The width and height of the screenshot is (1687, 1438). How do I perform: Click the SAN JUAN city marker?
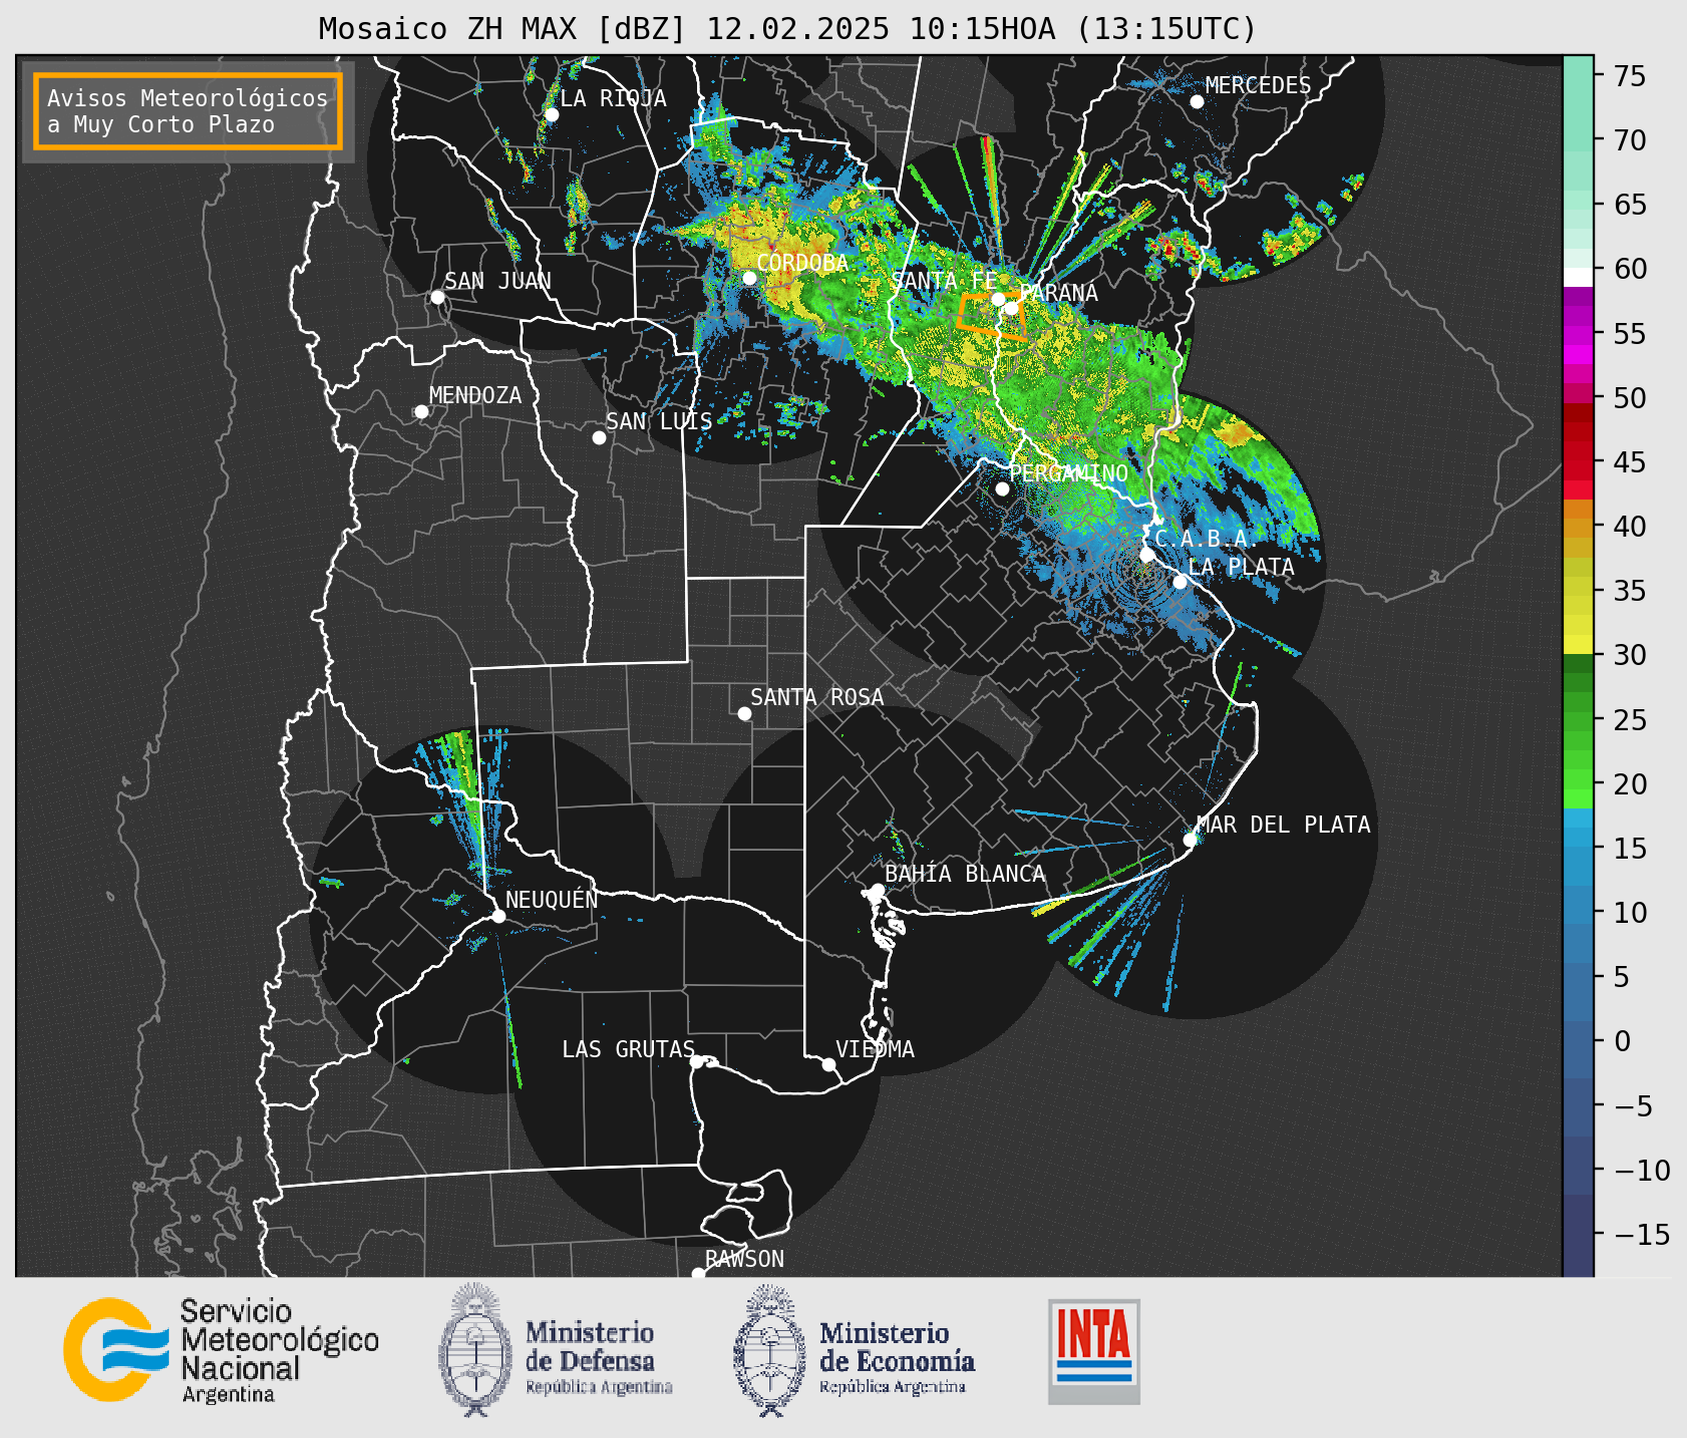(437, 297)
